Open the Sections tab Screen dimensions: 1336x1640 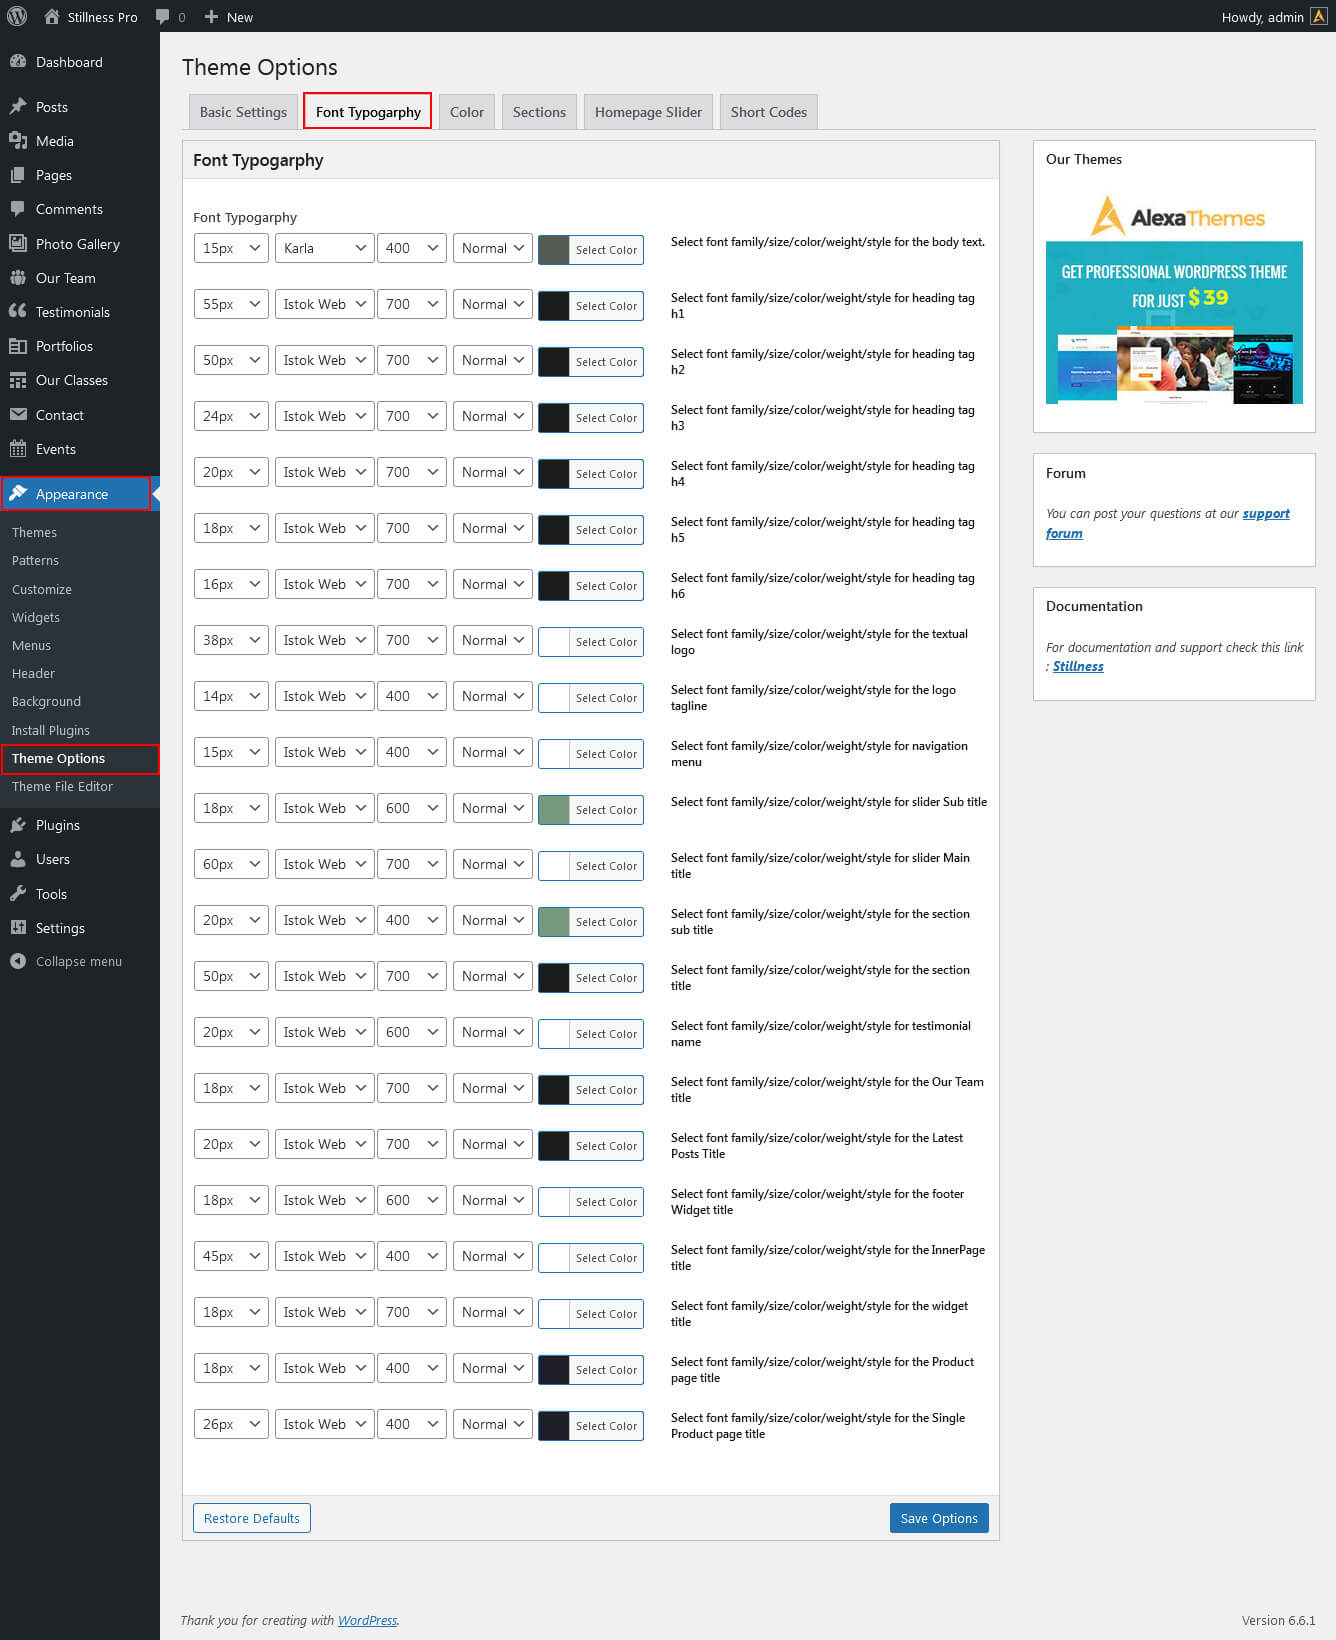pos(539,112)
